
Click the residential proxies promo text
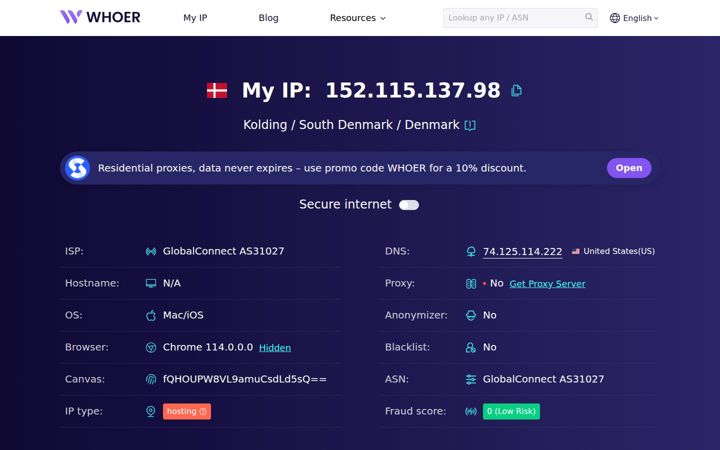(312, 168)
